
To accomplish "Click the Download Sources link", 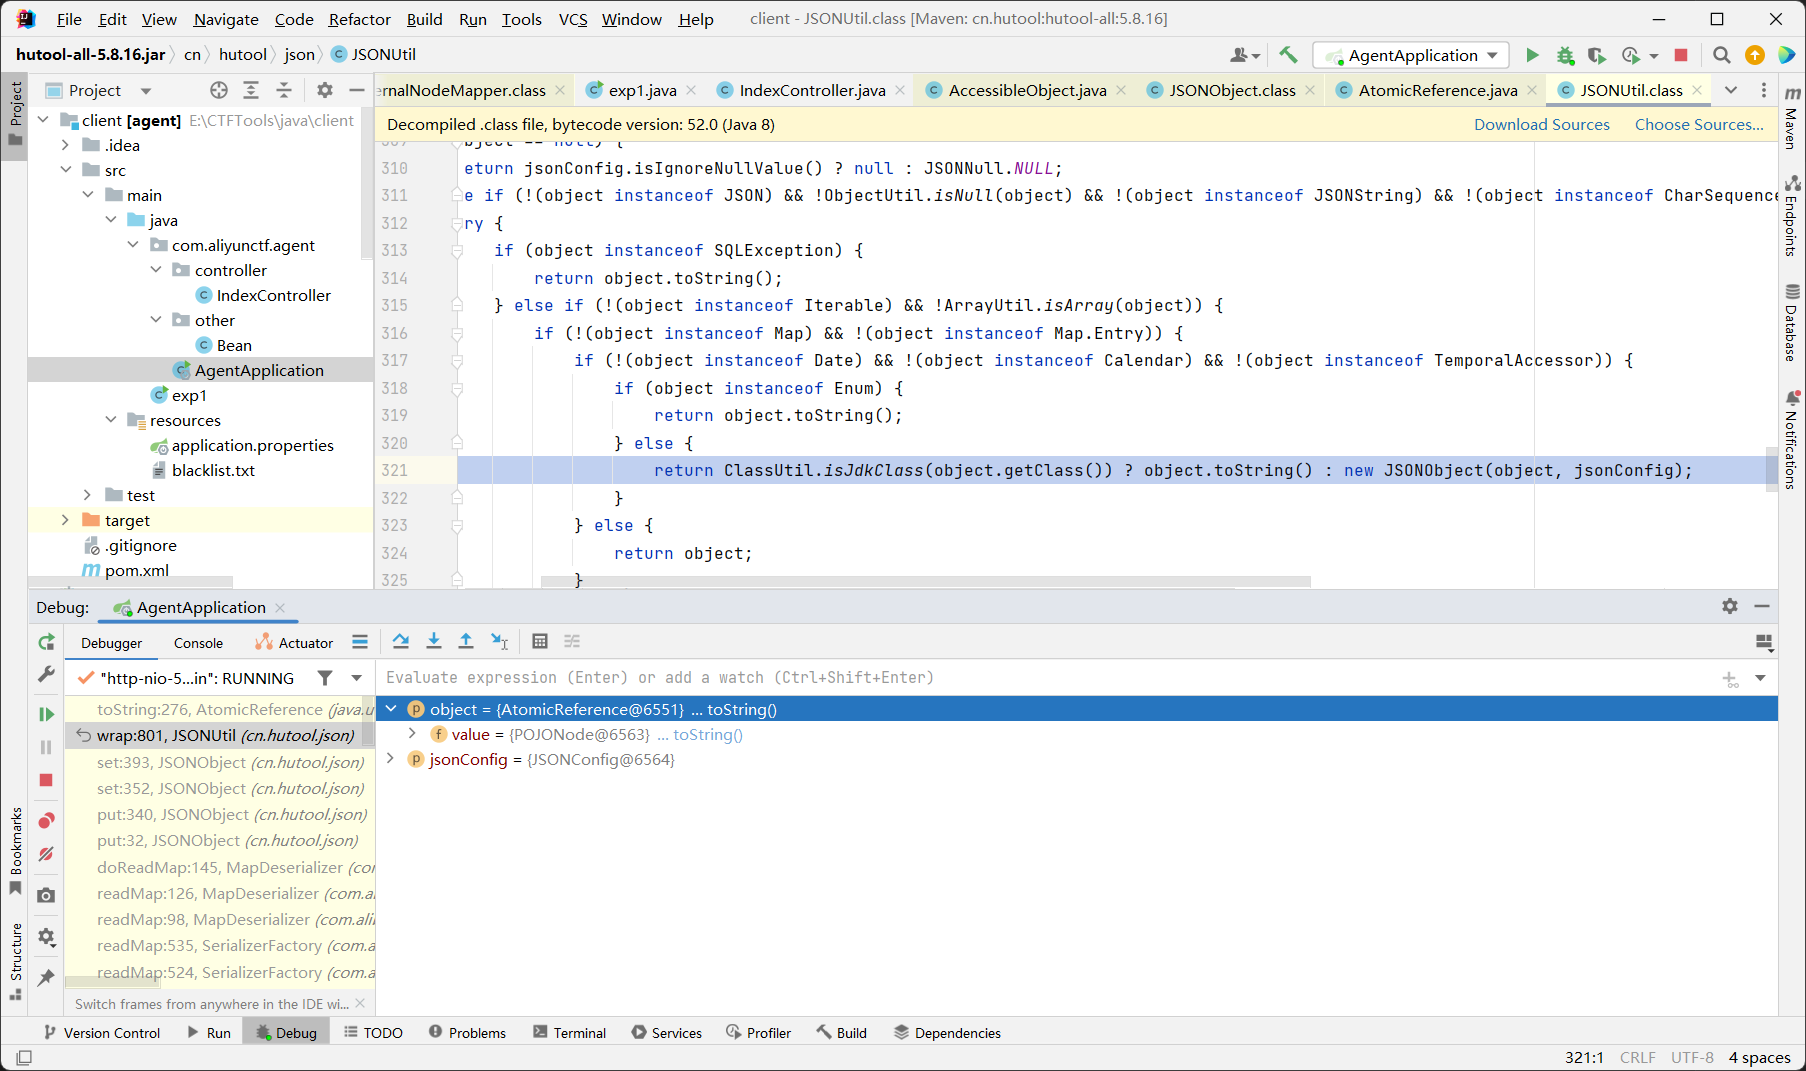I will [1541, 124].
